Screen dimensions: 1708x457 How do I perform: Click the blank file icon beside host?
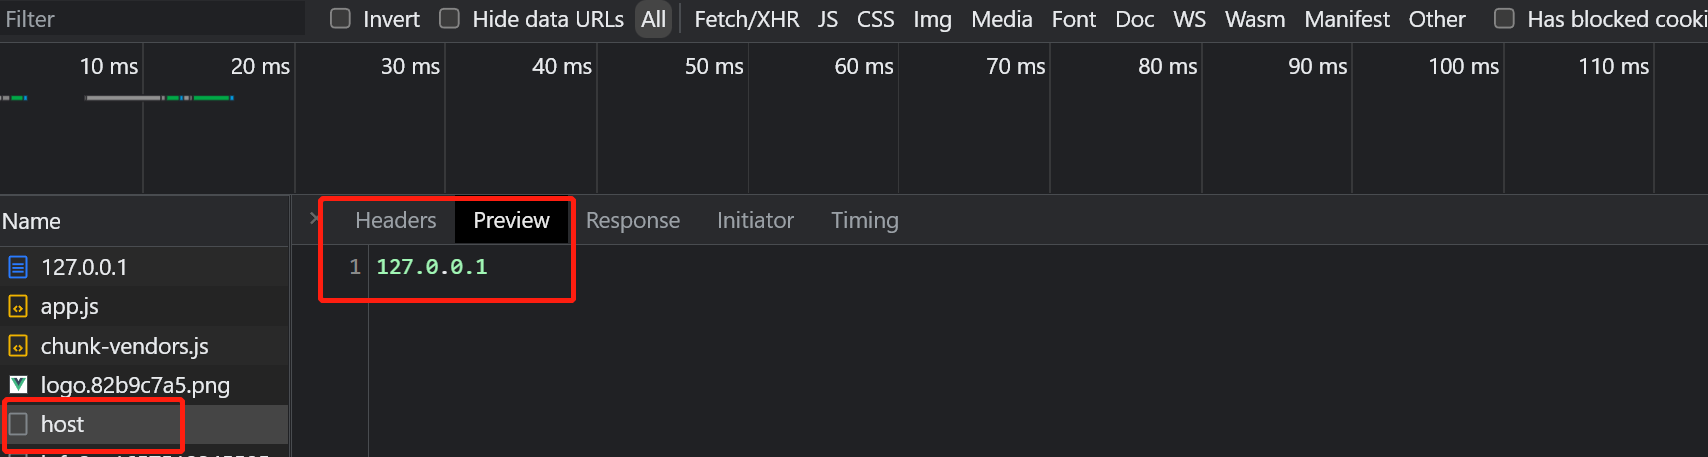click(x=18, y=424)
